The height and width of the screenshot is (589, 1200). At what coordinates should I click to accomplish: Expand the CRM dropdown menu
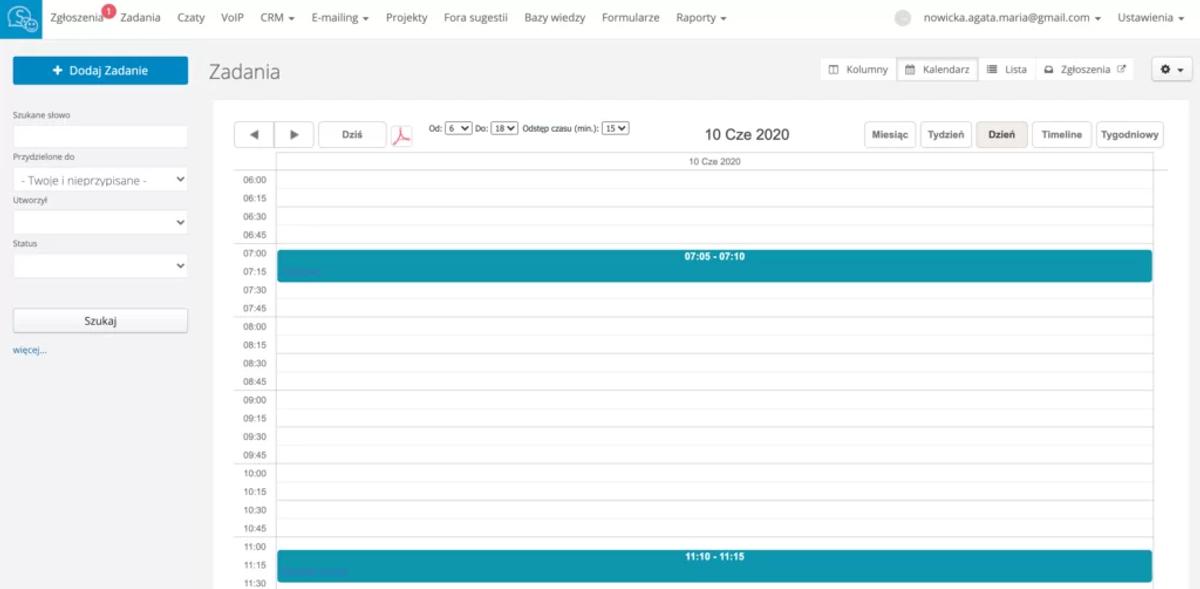coord(277,18)
